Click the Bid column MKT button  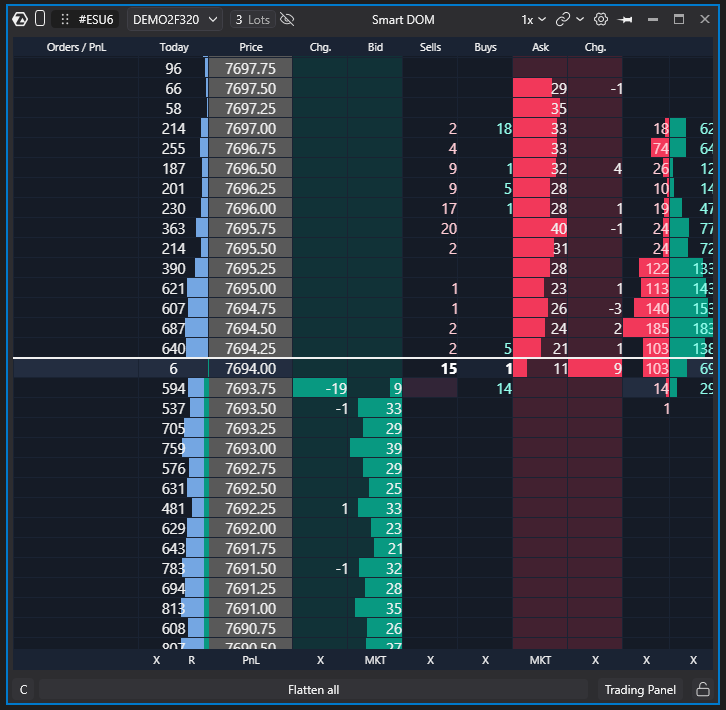(375, 660)
